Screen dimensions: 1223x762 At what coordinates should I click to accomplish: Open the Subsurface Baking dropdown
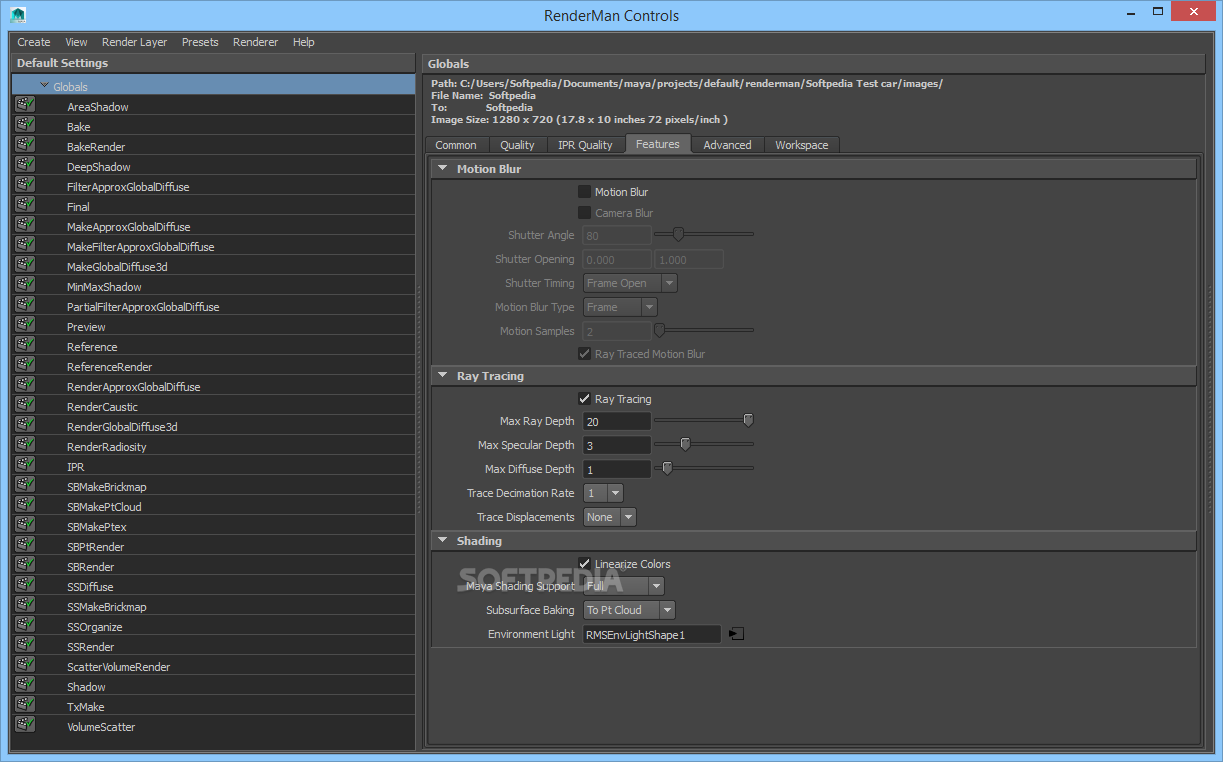tap(629, 610)
